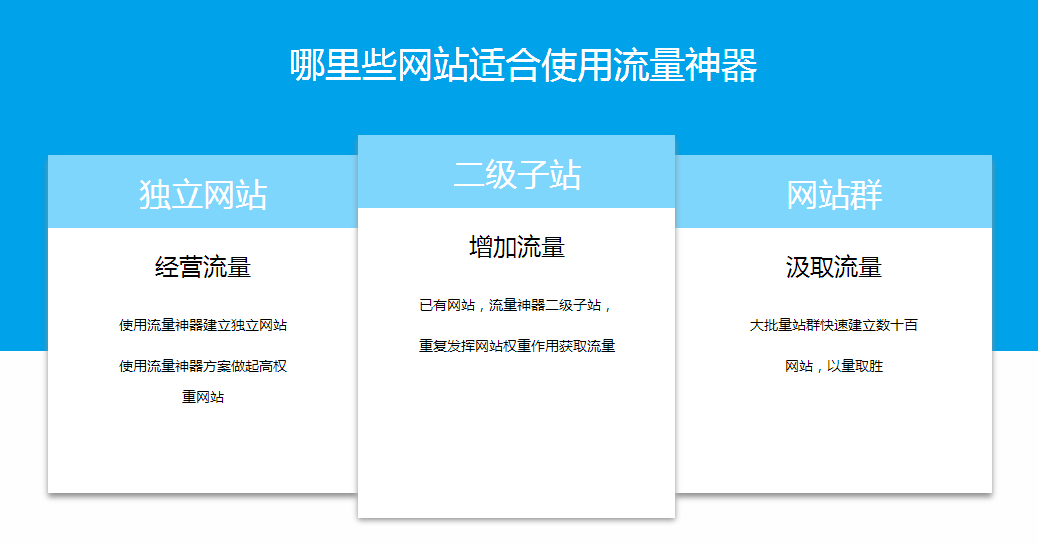This screenshot has height=545, width=1038.
Task: Click the text 使用流量神器建立独立网站
Action: click(203, 325)
